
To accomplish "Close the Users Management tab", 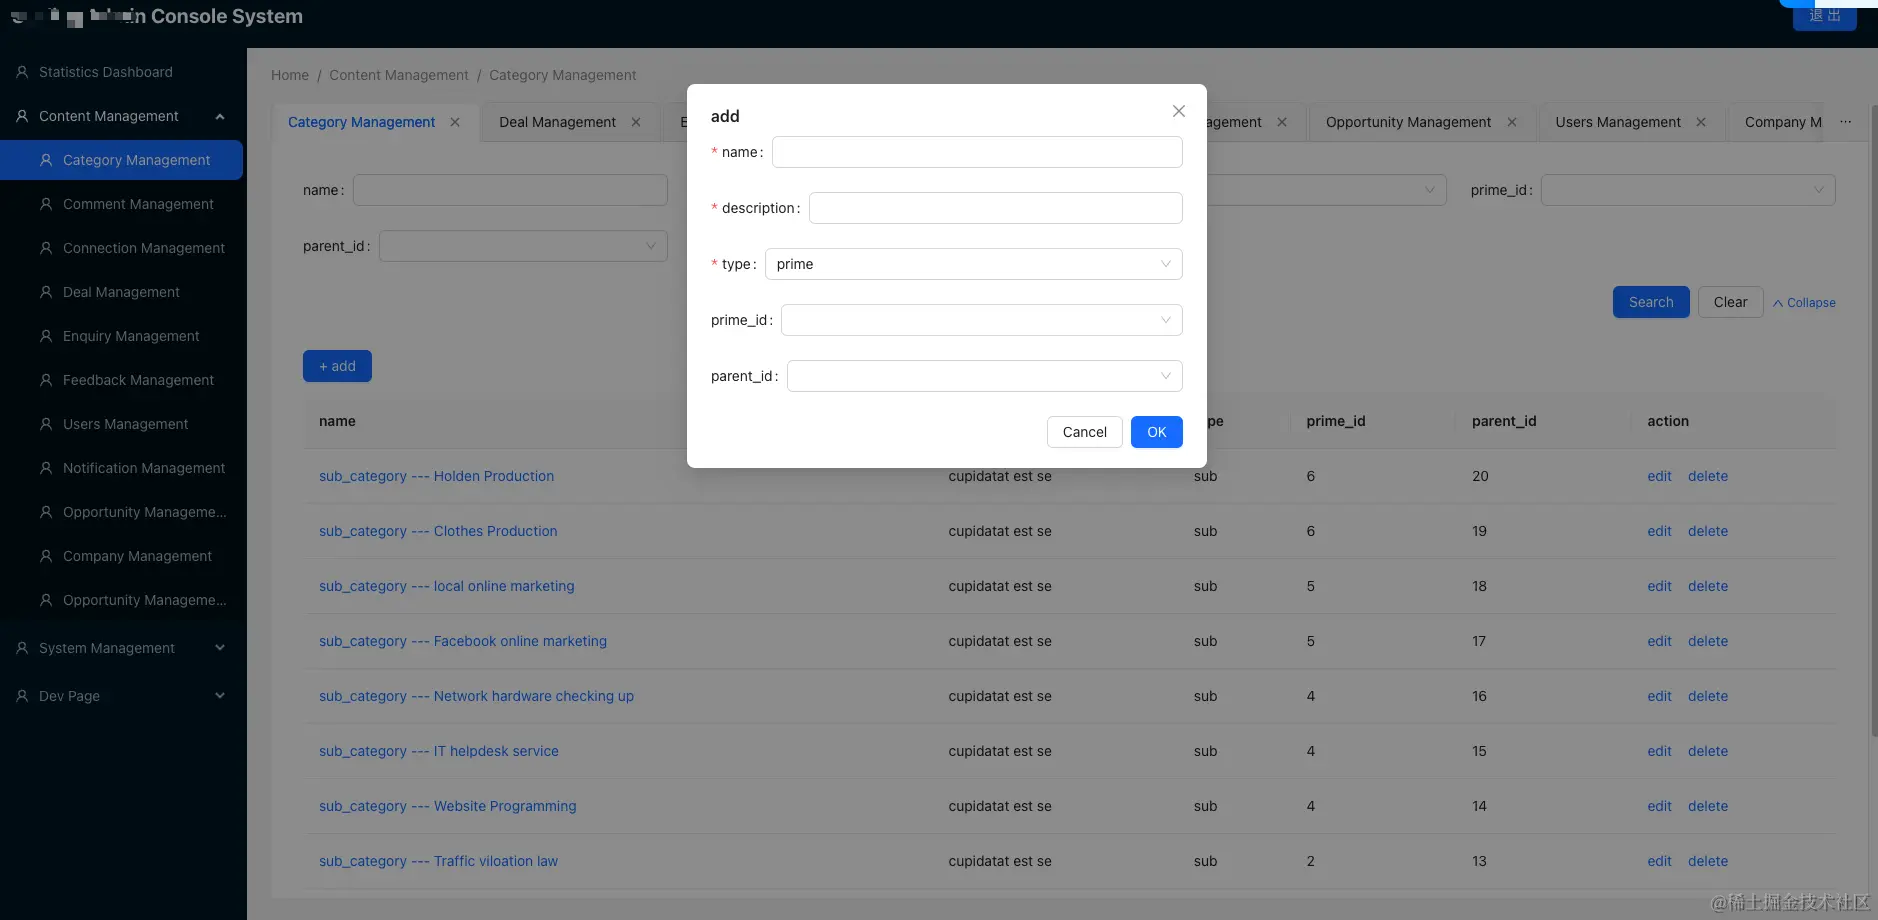I will tap(1701, 122).
